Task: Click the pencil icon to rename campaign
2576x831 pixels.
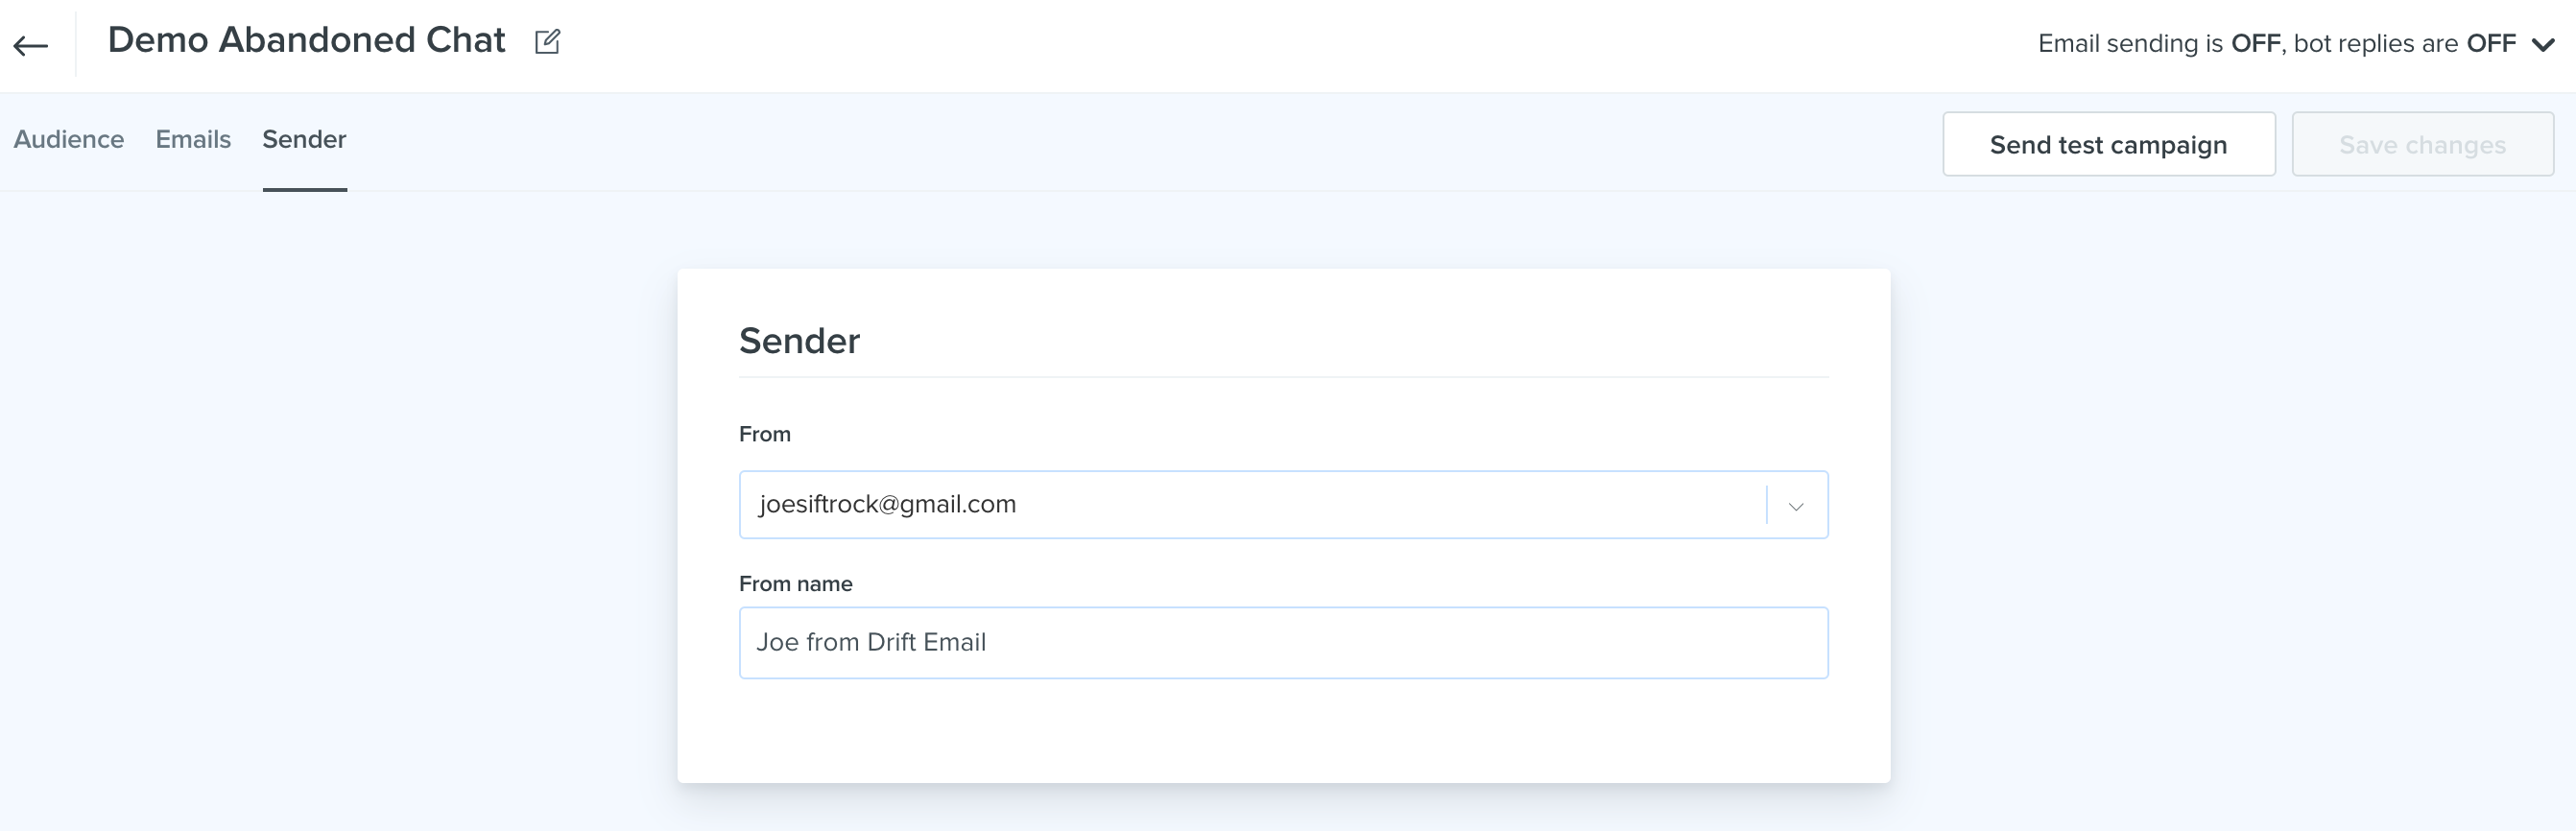Action: coord(547,42)
